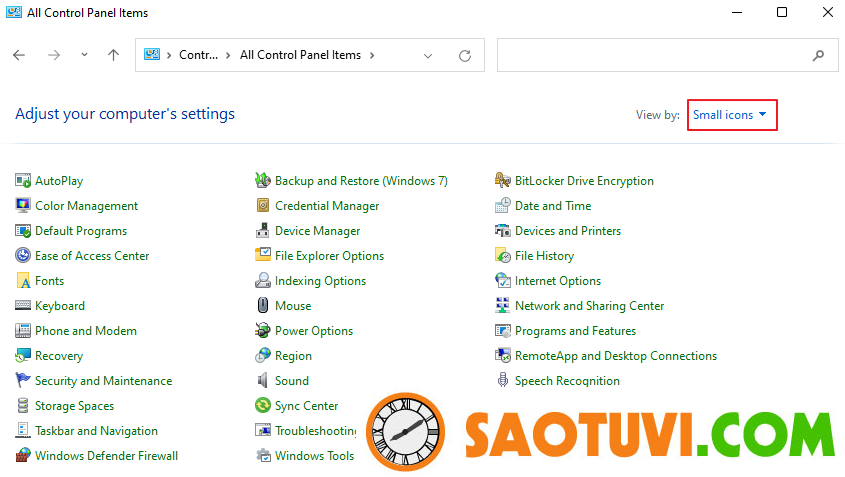Screen dimensions: 845x477
Task: Click the Region globe icon
Action: pos(262,356)
